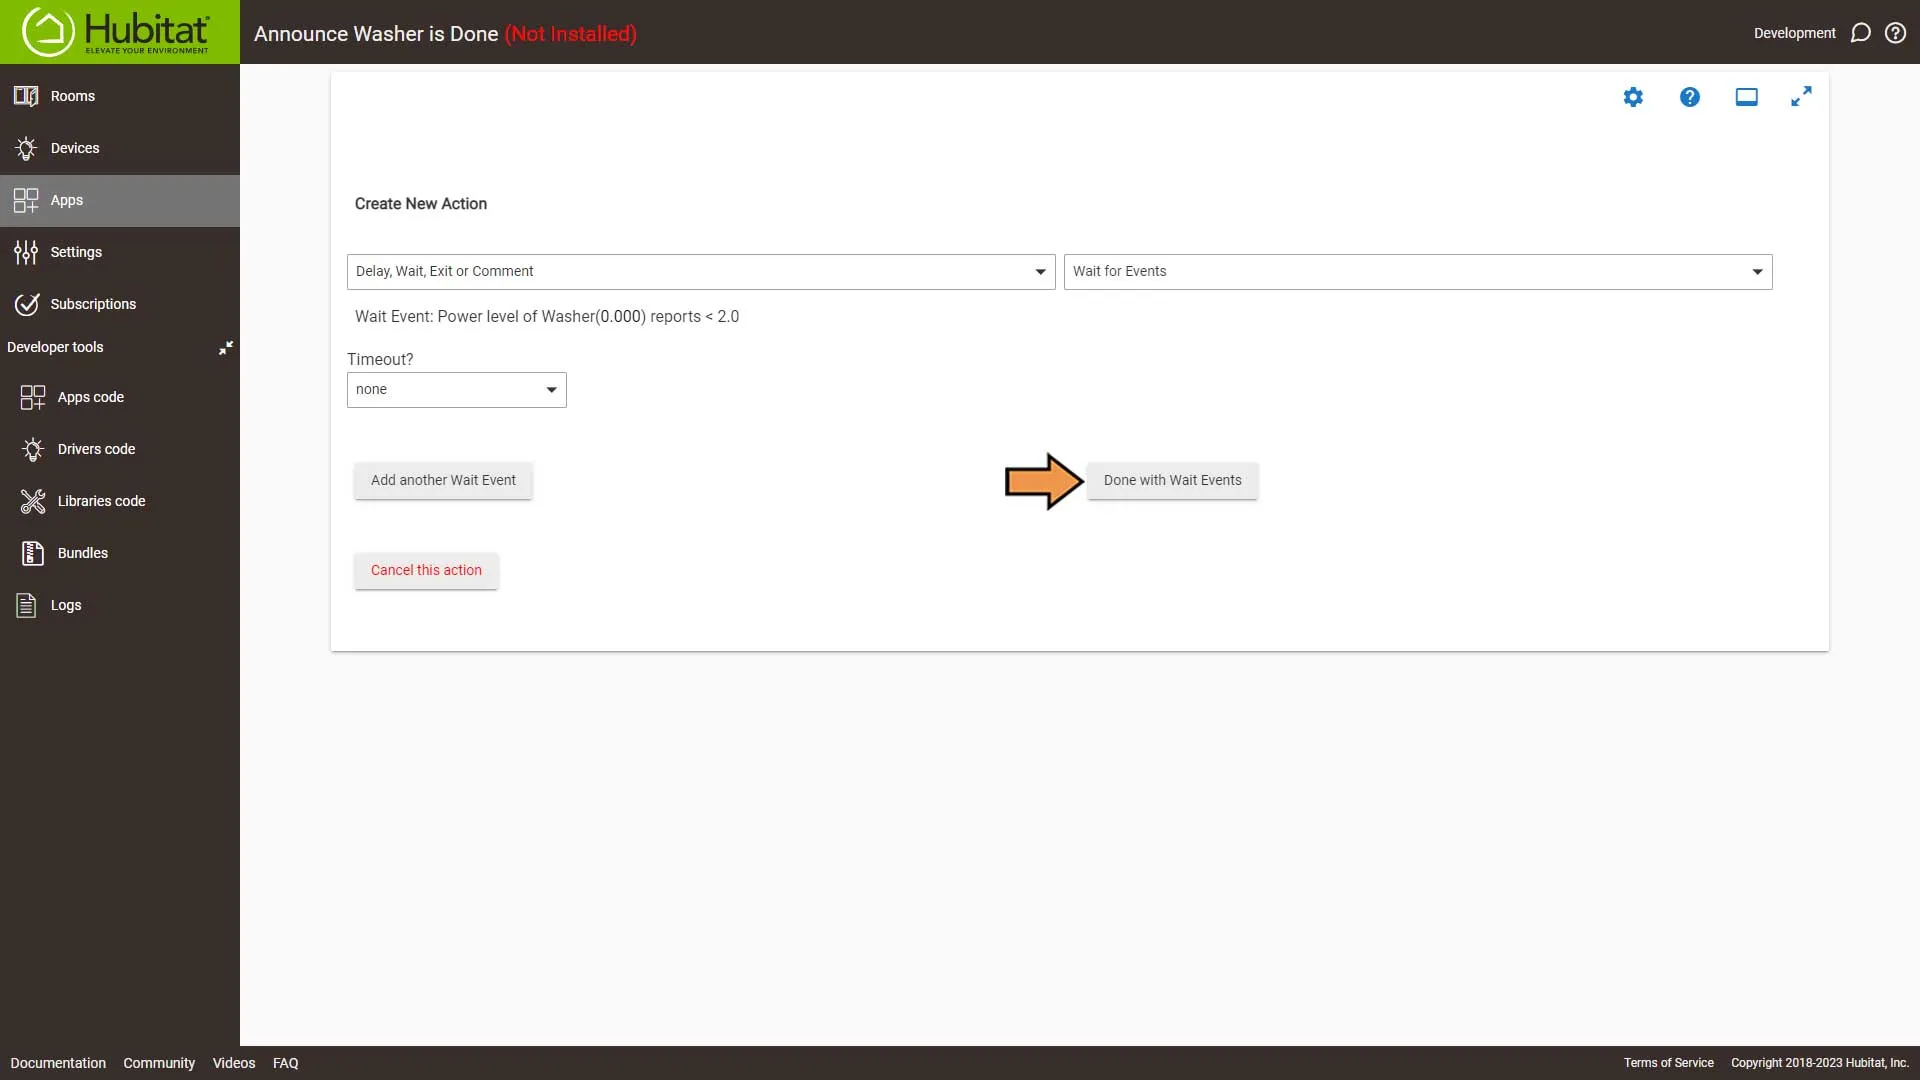Image resolution: width=1920 pixels, height=1080 pixels.
Task: Click the monitor/display icon top right
Action: [x=1746, y=96]
